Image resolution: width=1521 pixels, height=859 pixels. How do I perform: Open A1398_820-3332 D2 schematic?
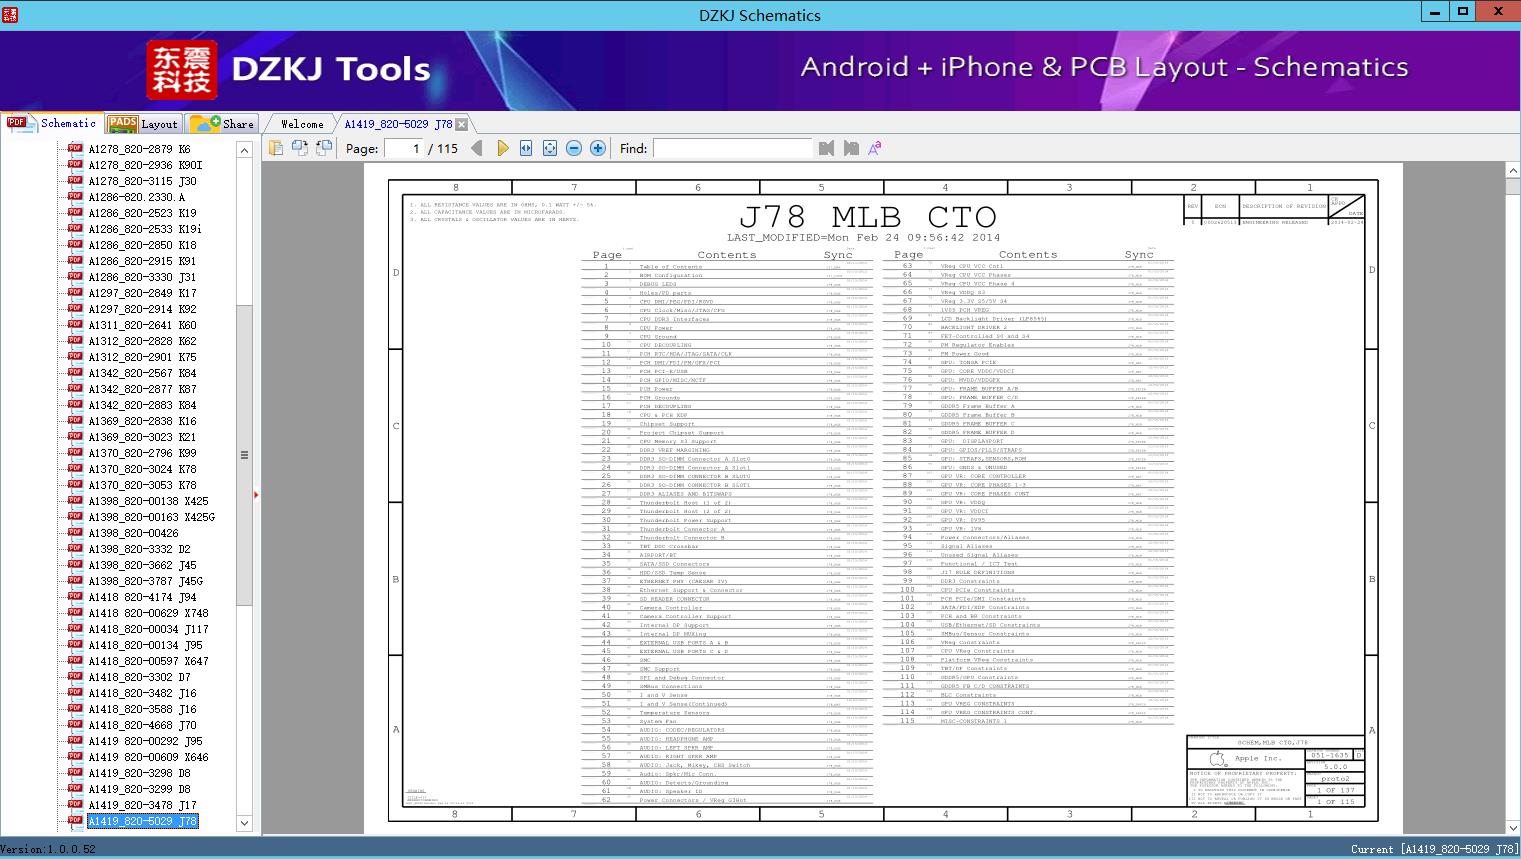139,549
